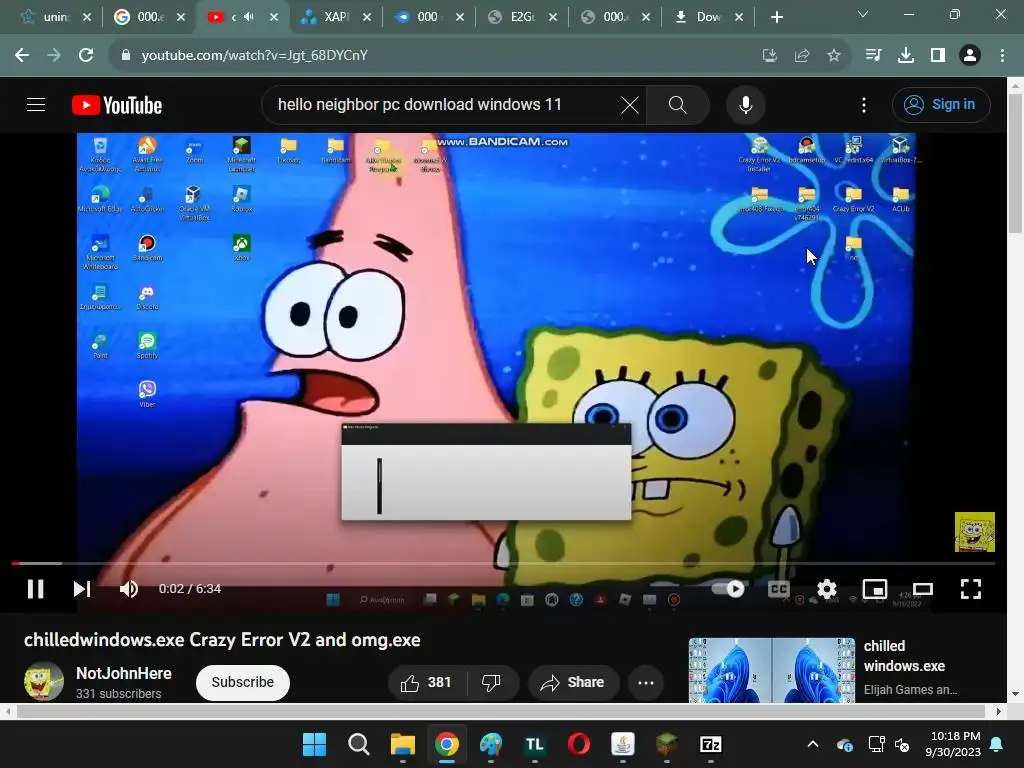Open the chilled windows.exe suggested video thumbnail
The width and height of the screenshot is (1024, 768).
[772, 670]
